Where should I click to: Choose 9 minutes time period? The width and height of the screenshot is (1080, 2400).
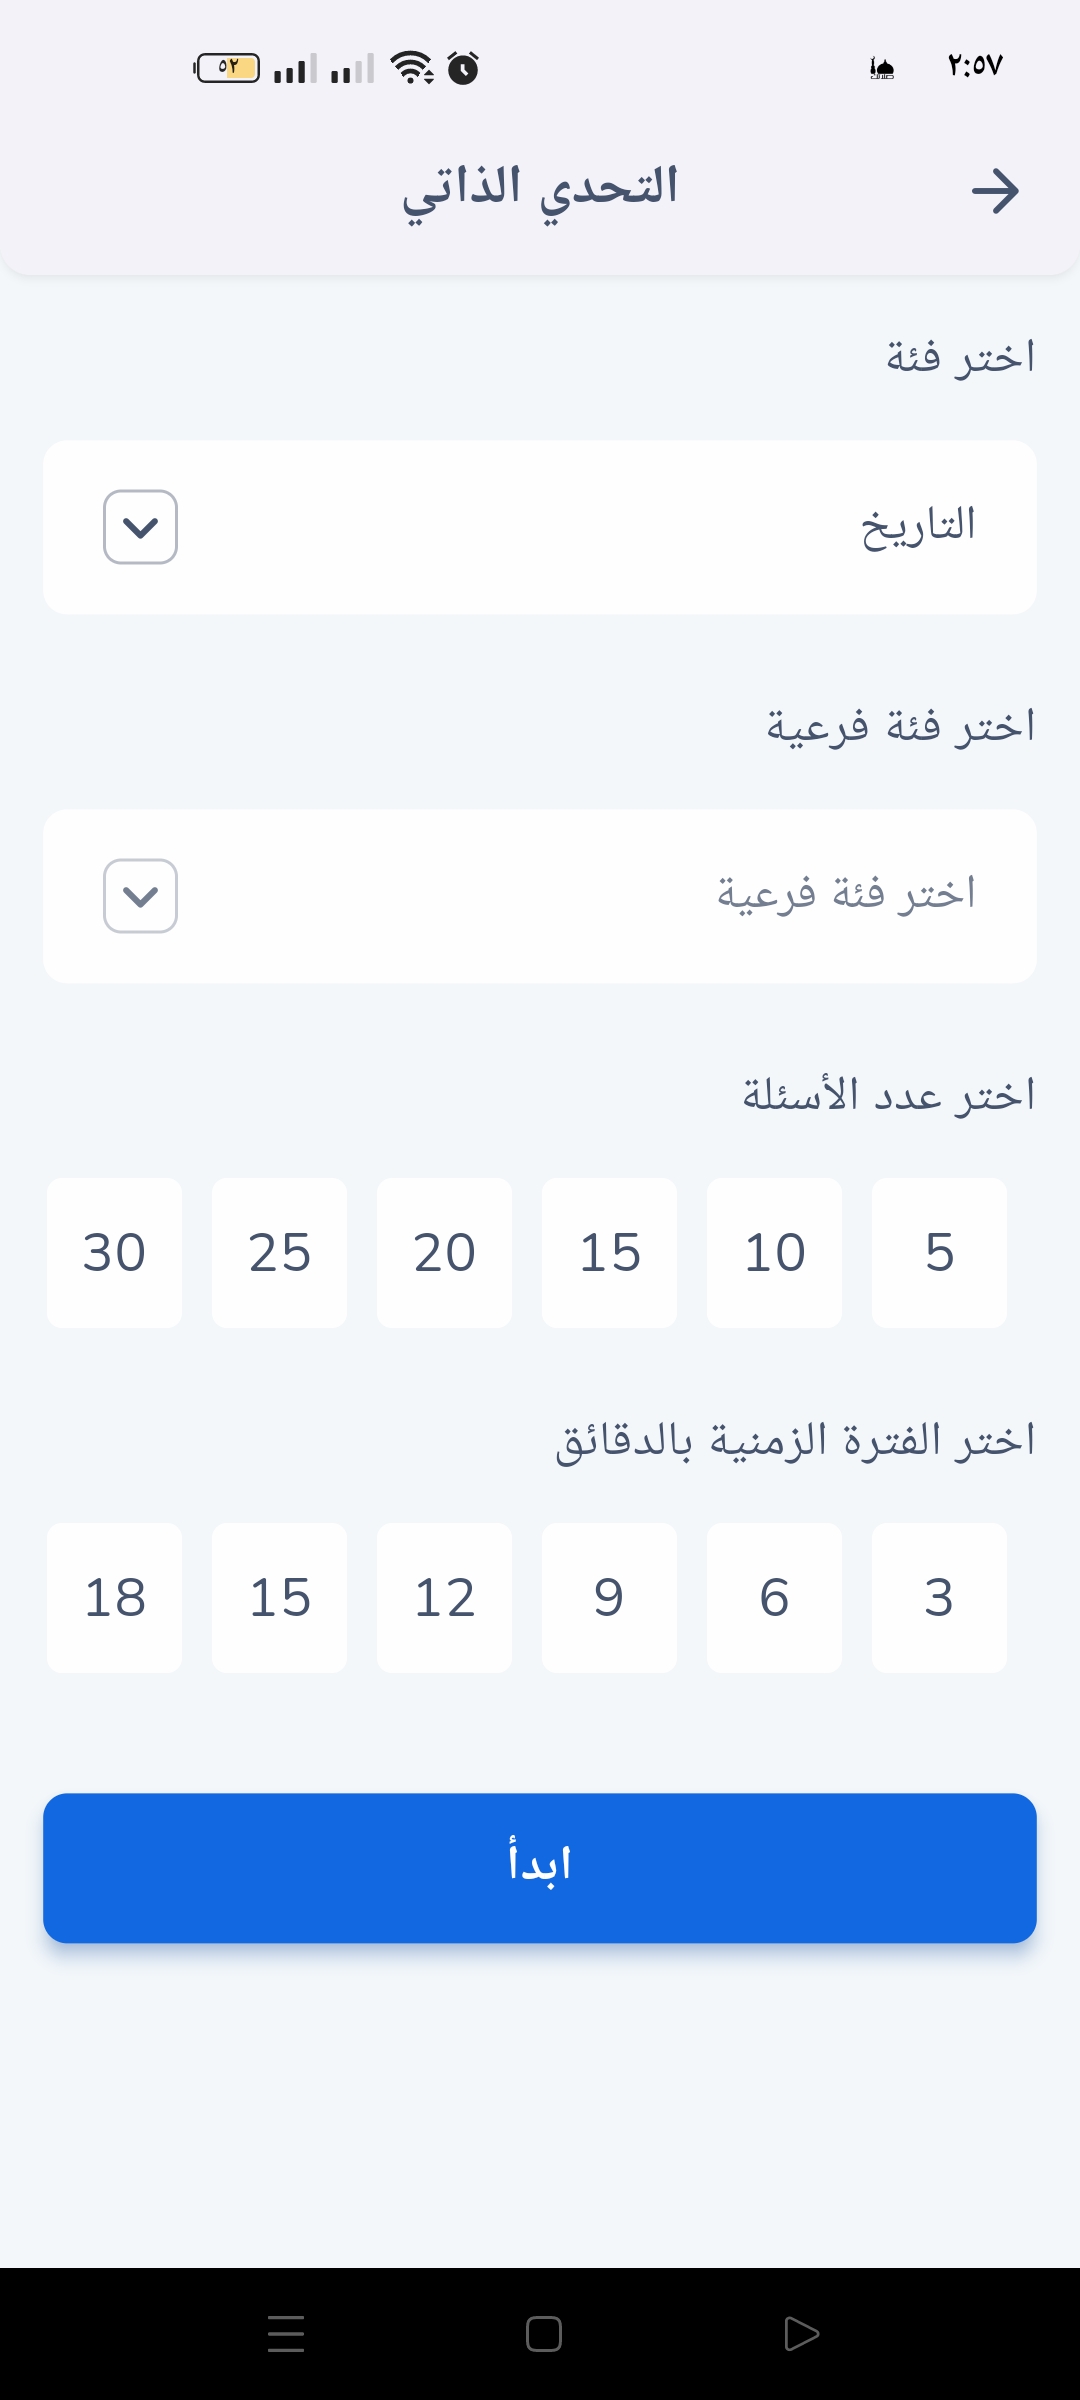coord(609,1597)
